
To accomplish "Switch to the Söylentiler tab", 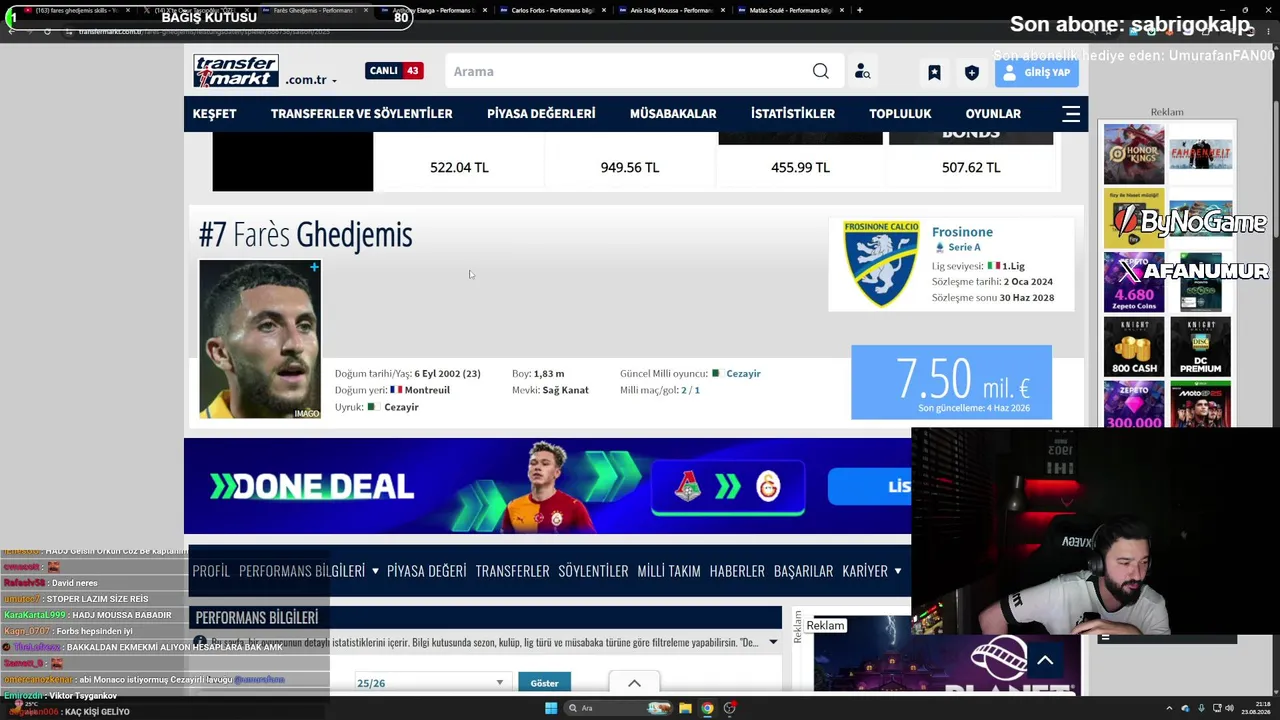I will [x=593, y=571].
